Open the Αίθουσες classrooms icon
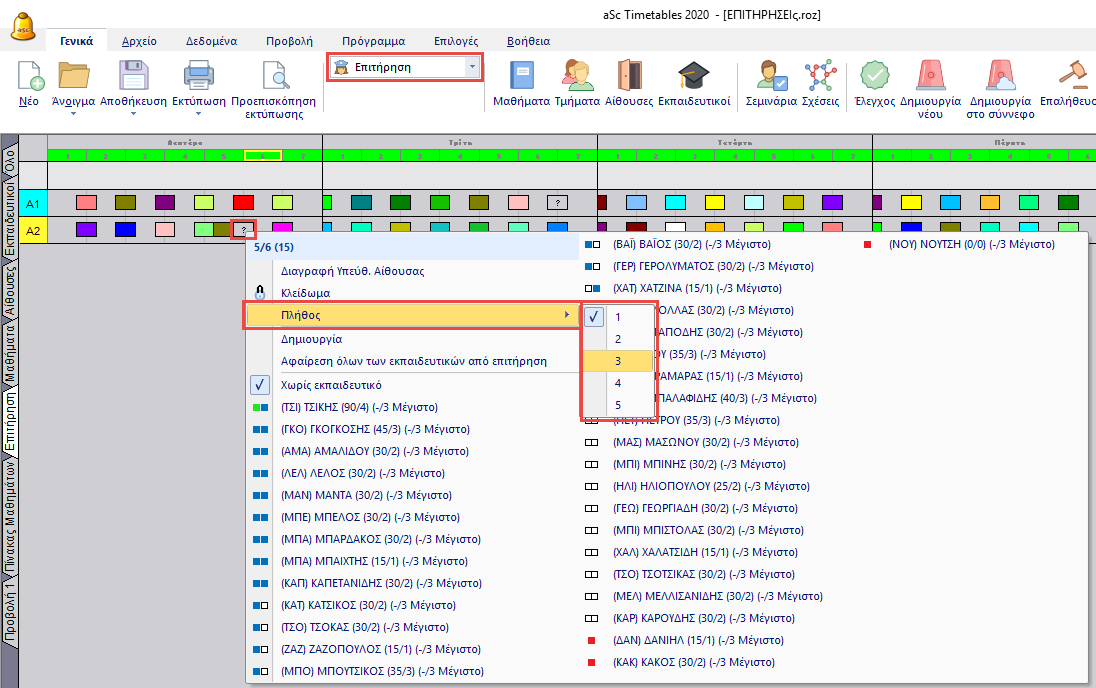The image size is (1096, 688). [x=629, y=77]
